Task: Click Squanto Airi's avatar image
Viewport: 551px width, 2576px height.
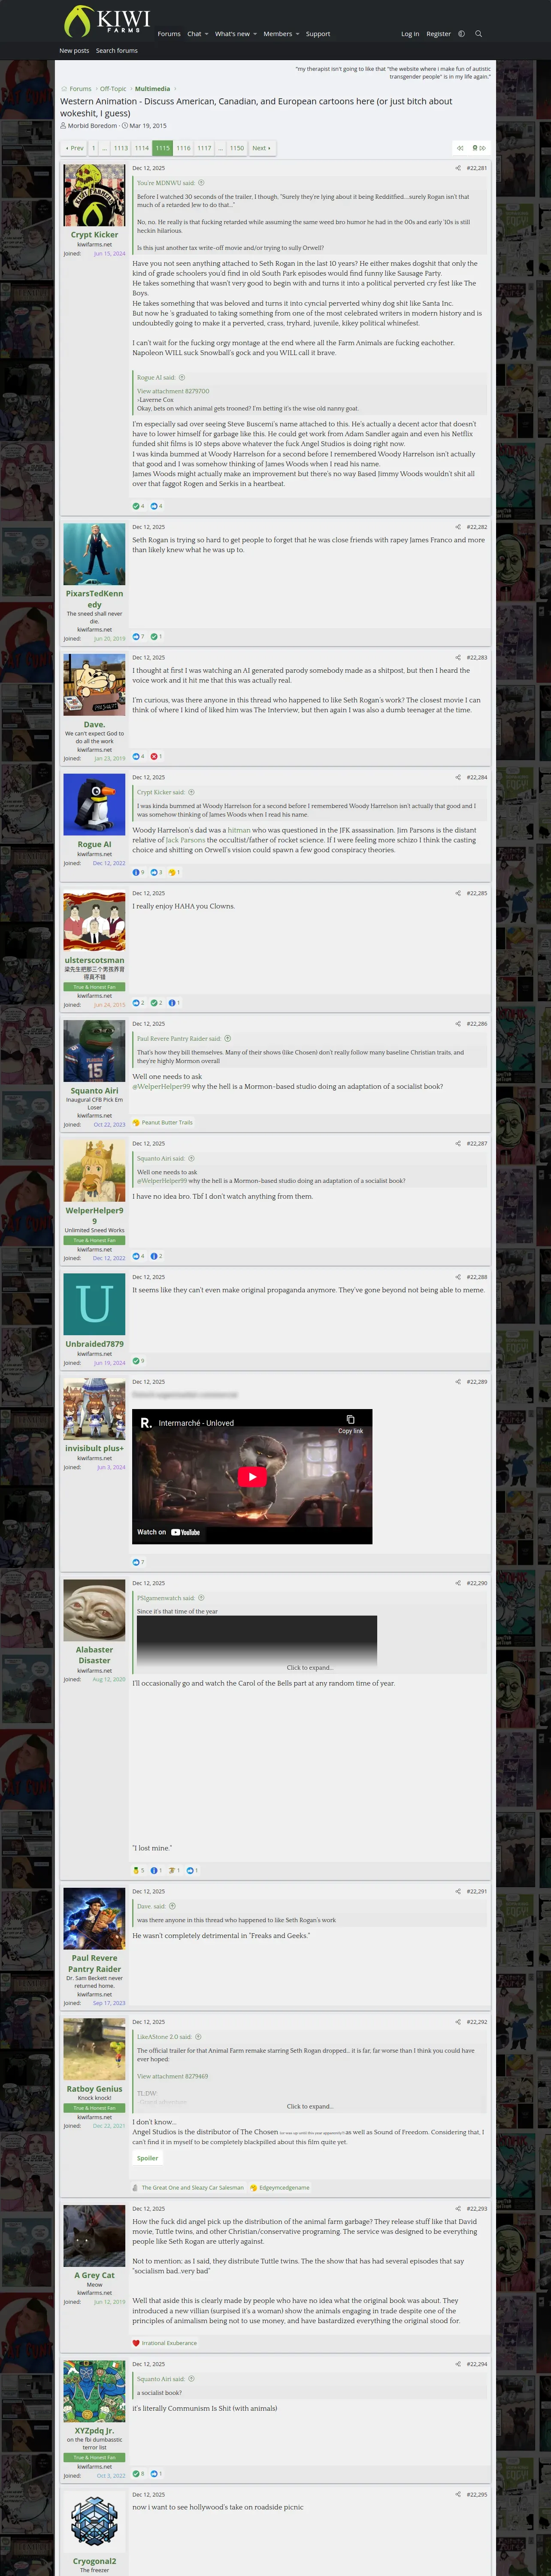Action: pos(94,1051)
